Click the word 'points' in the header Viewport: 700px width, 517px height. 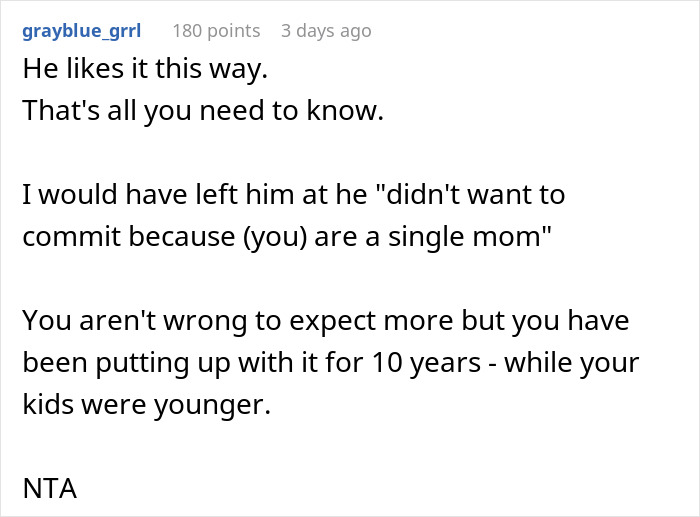[x=232, y=31]
